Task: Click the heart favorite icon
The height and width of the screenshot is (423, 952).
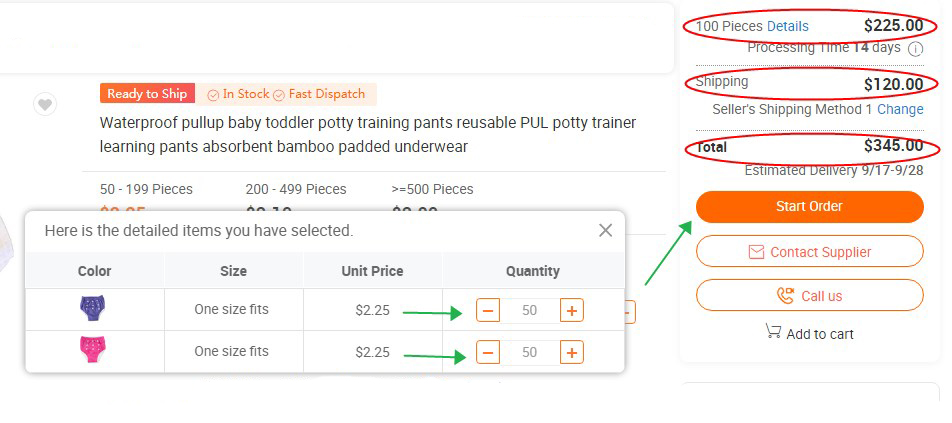Action: click(x=45, y=105)
